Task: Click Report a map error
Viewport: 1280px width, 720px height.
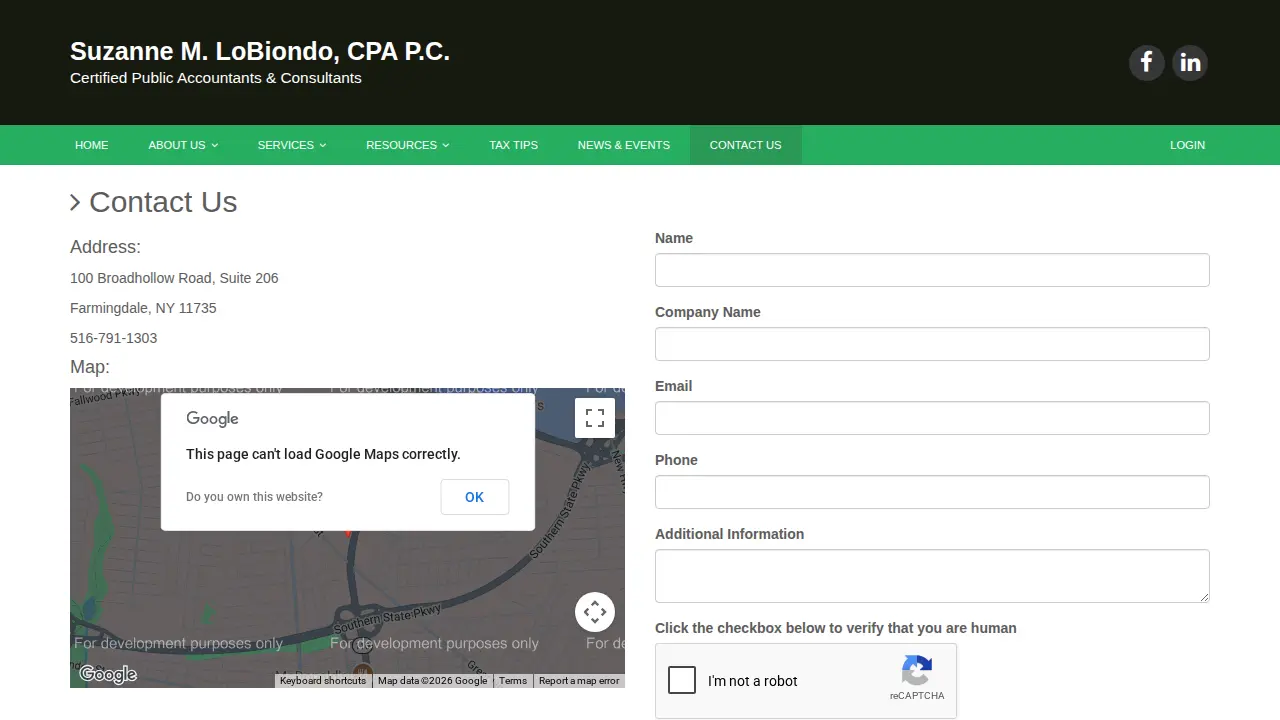Action: click(x=579, y=681)
